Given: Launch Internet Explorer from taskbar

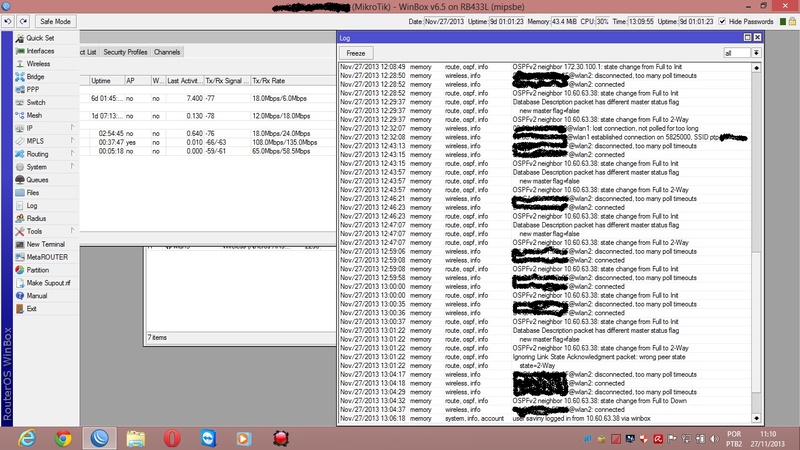Looking at the screenshot, I should (27, 438).
